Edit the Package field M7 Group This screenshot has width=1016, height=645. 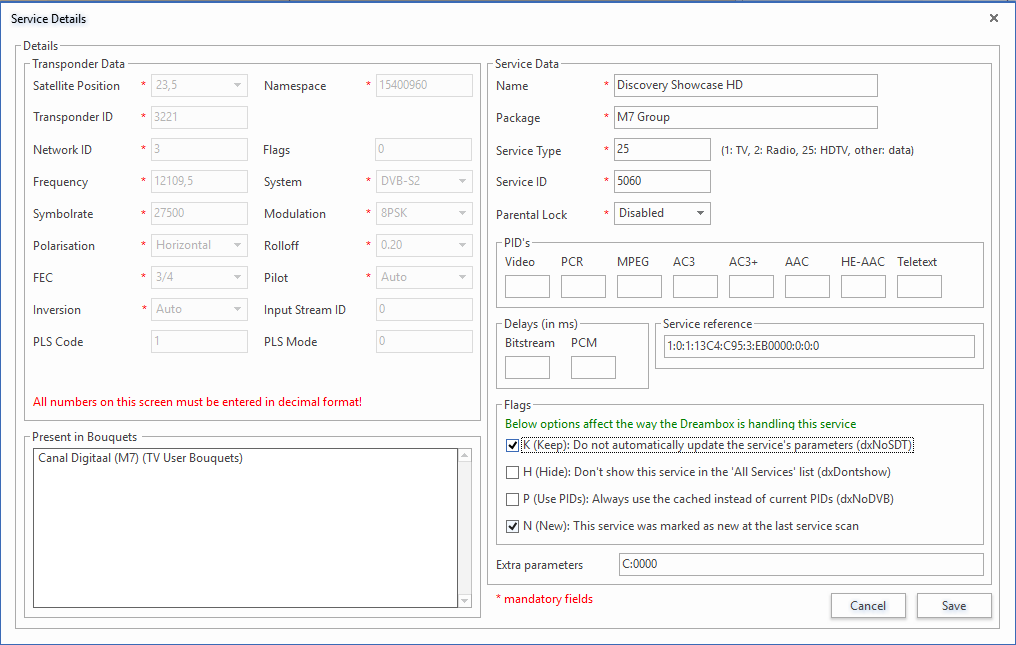coord(746,117)
